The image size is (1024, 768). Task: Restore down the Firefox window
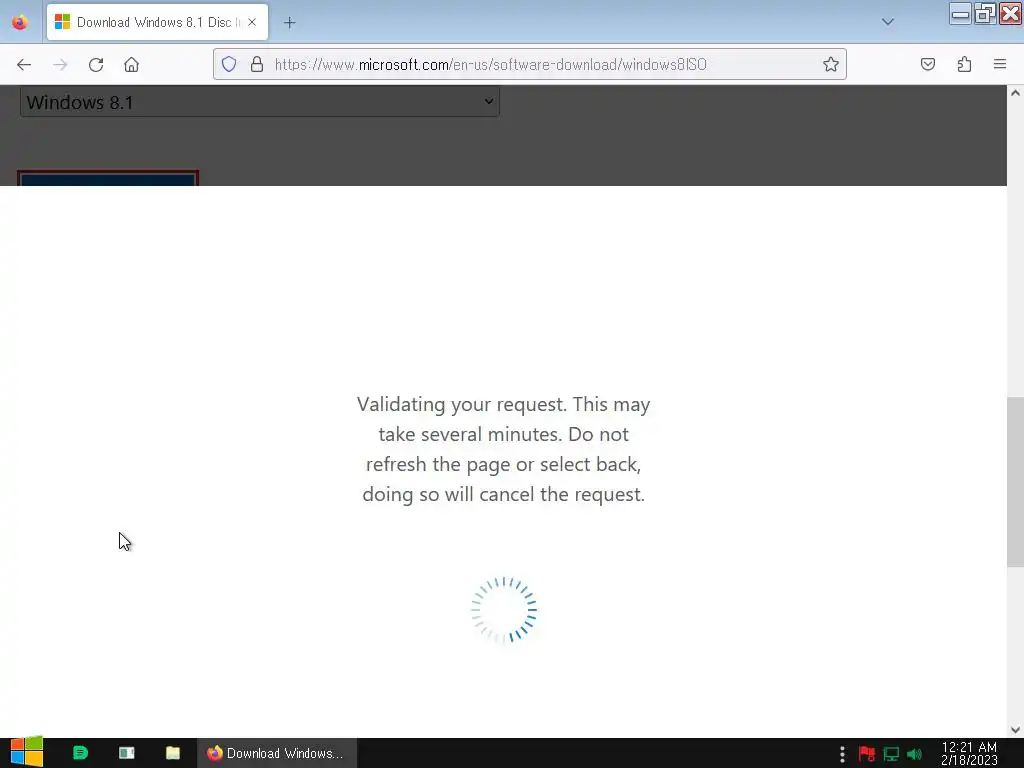[x=985, y=14]
